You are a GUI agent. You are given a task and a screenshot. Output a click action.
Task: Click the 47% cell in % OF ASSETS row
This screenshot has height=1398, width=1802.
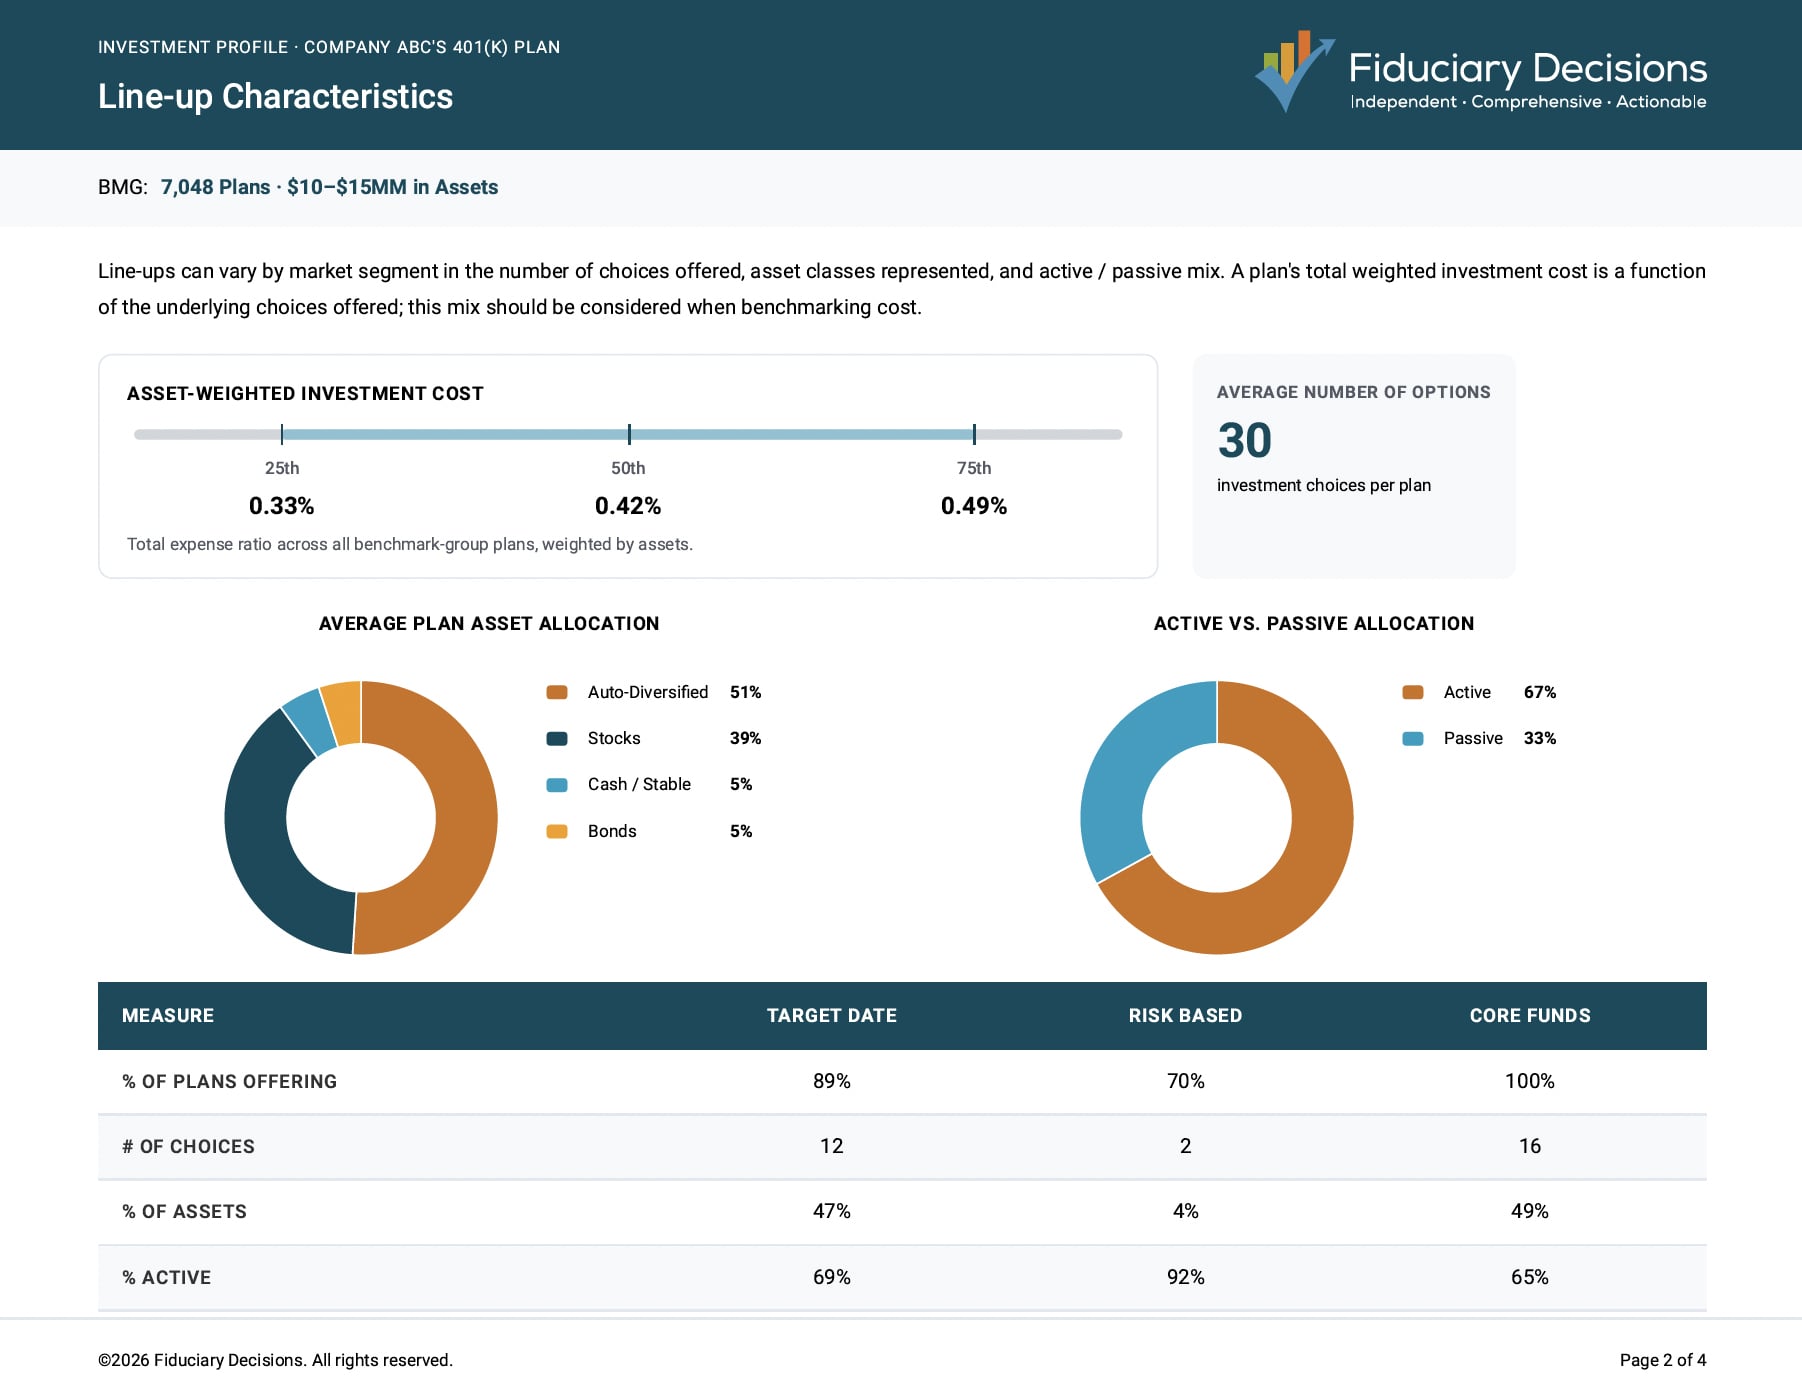832,1211
